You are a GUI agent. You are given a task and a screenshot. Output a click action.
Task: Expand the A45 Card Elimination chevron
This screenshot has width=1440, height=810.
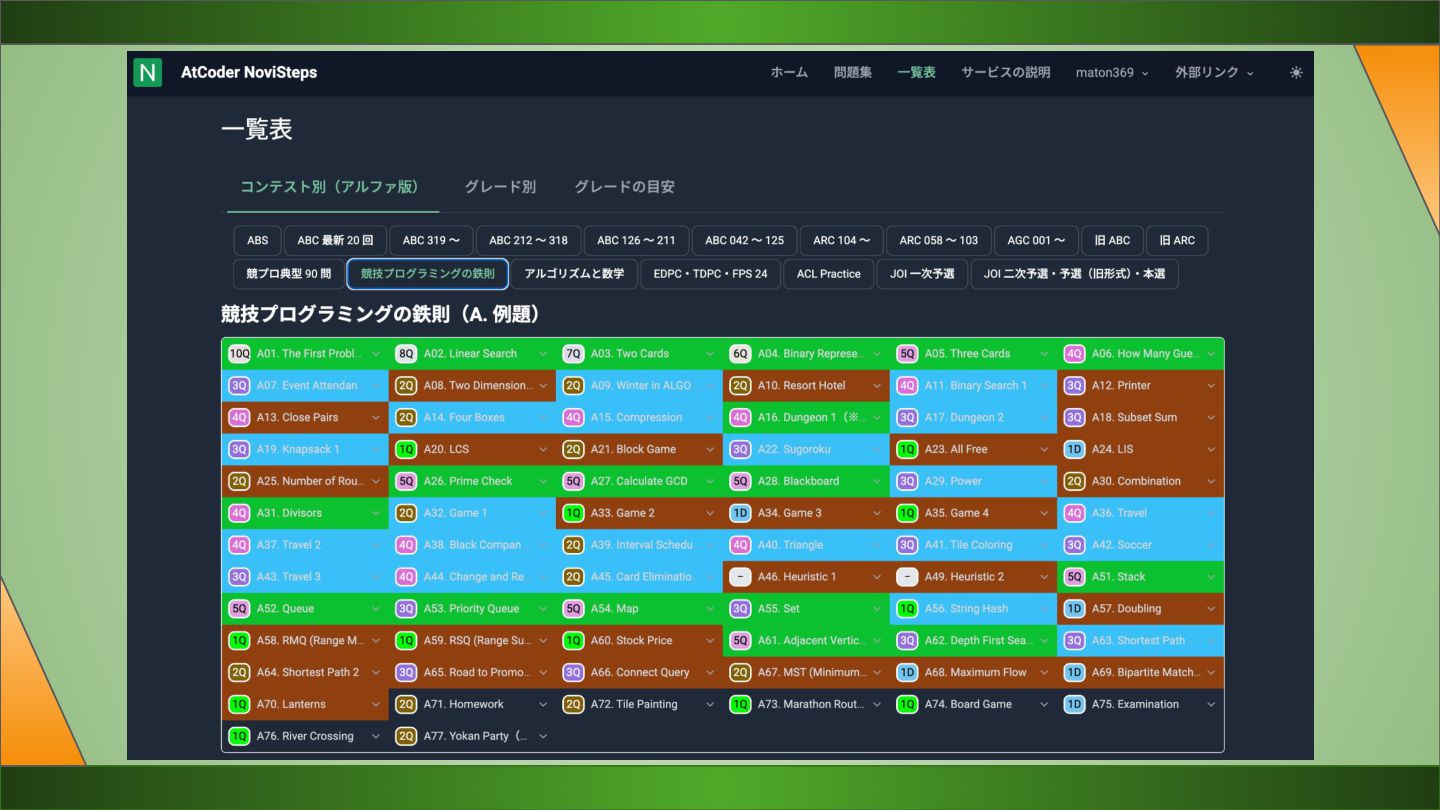(710, 577)
